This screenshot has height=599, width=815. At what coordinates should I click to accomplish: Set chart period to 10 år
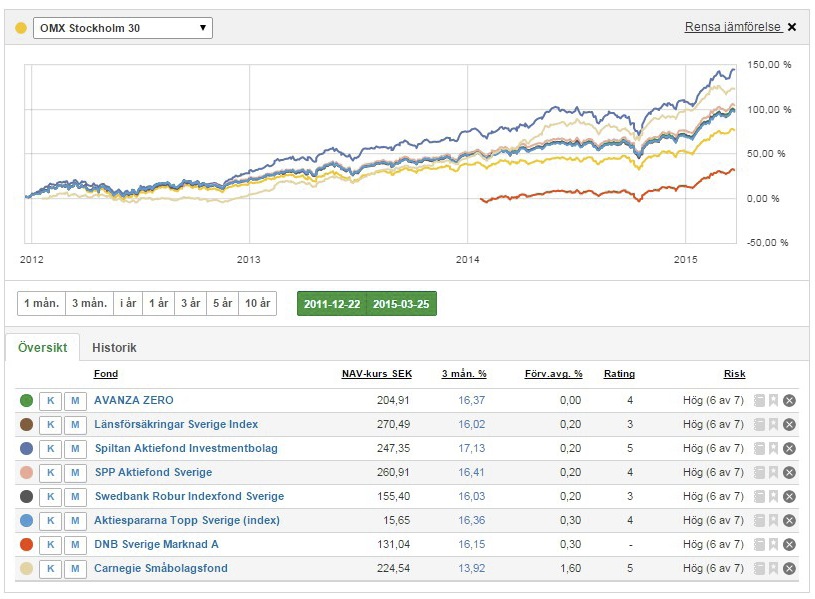(258, 304)
